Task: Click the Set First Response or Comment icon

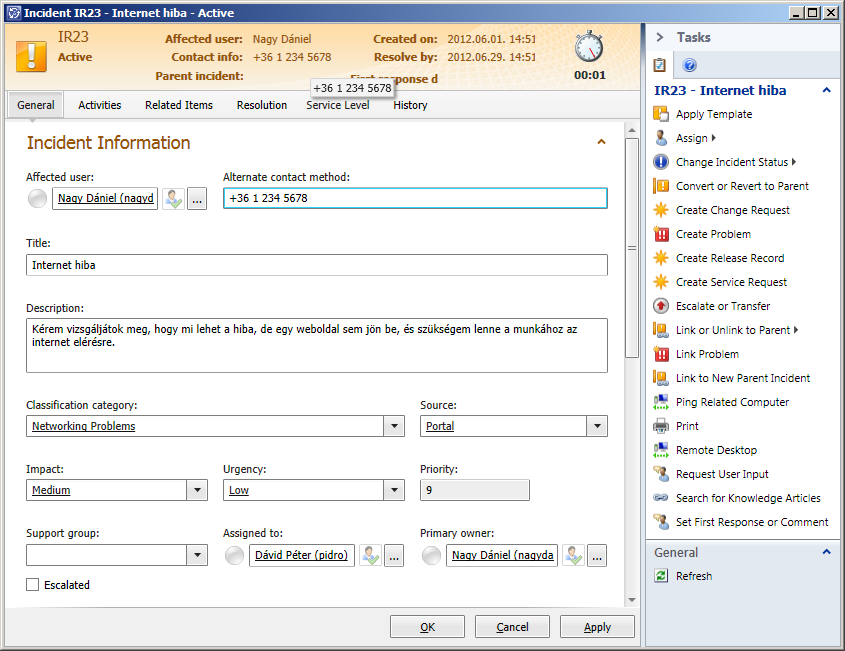Action: pyautogui.click(x=661, y=522)
